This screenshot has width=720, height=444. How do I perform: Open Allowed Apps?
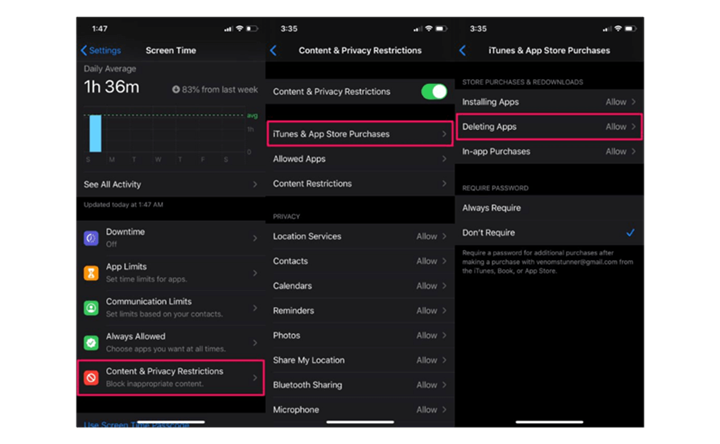point(360,159)
